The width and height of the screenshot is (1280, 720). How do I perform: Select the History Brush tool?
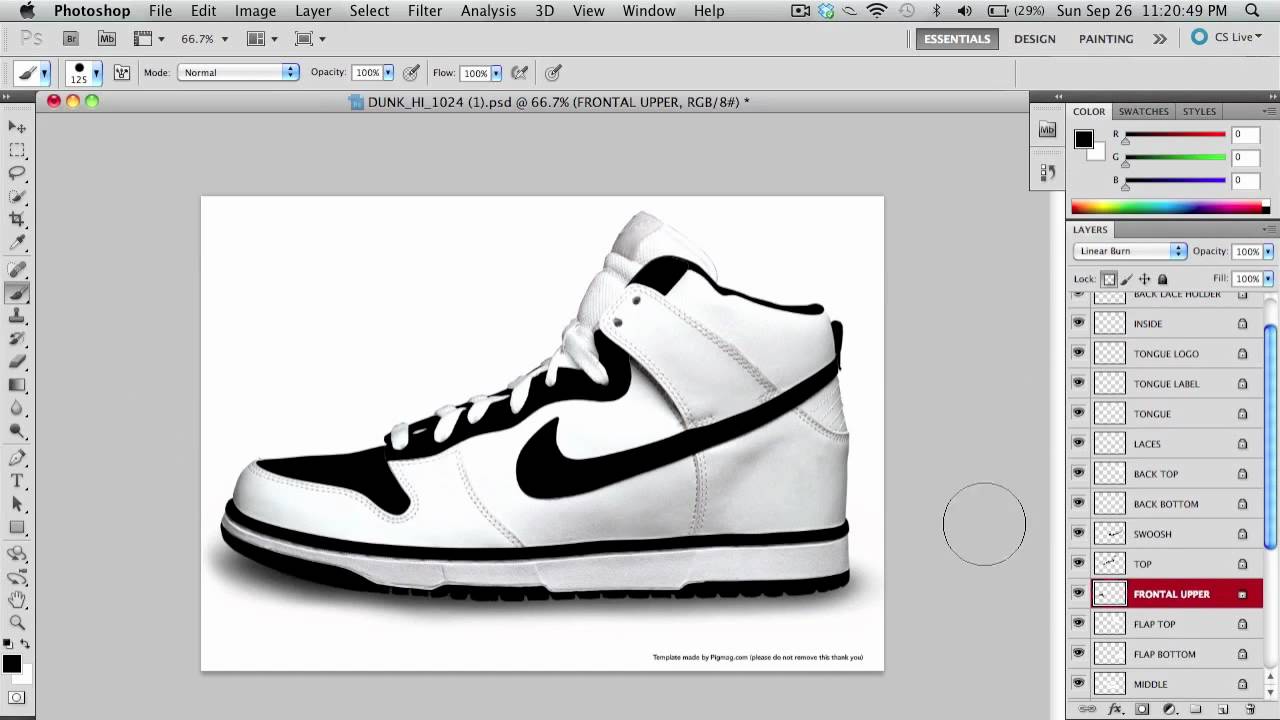[17, 339]
